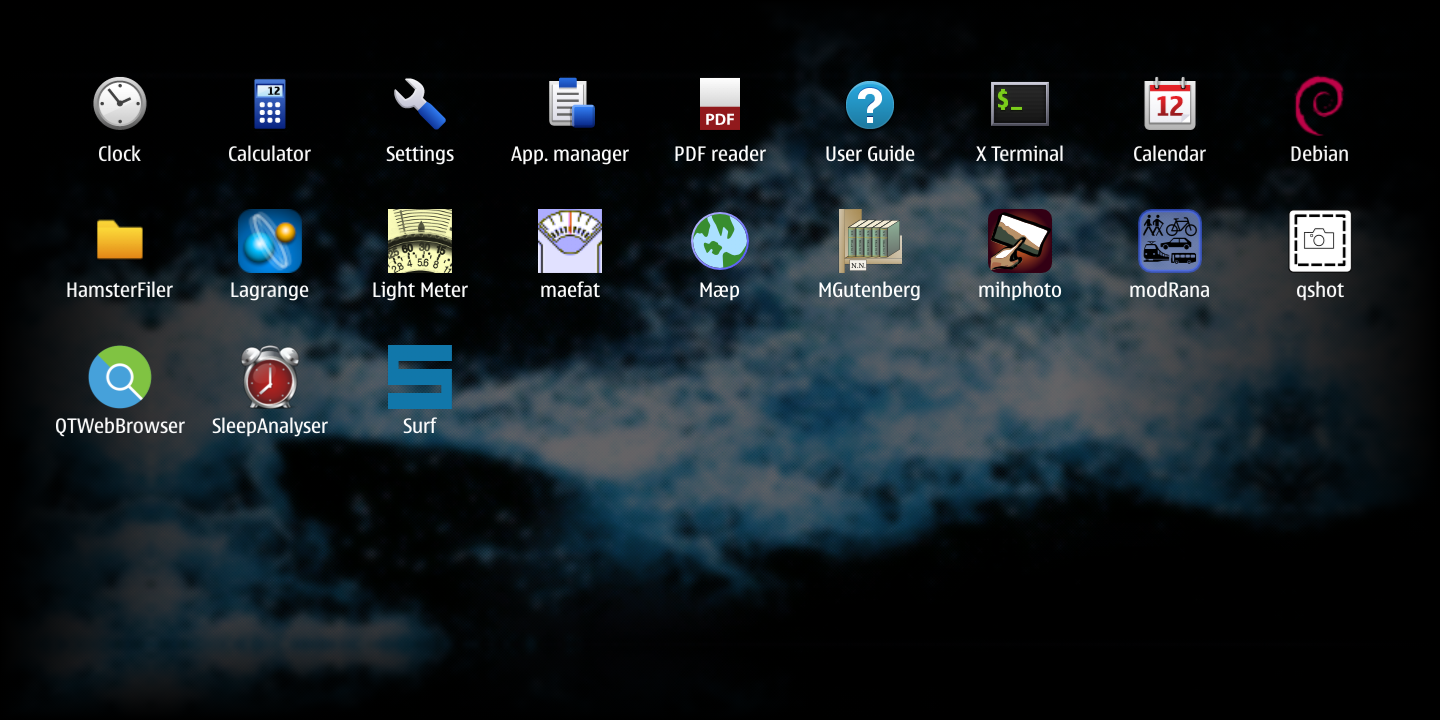Launch the Calculator application
This screenshot has height=720, width=1440.
(269, 105)
